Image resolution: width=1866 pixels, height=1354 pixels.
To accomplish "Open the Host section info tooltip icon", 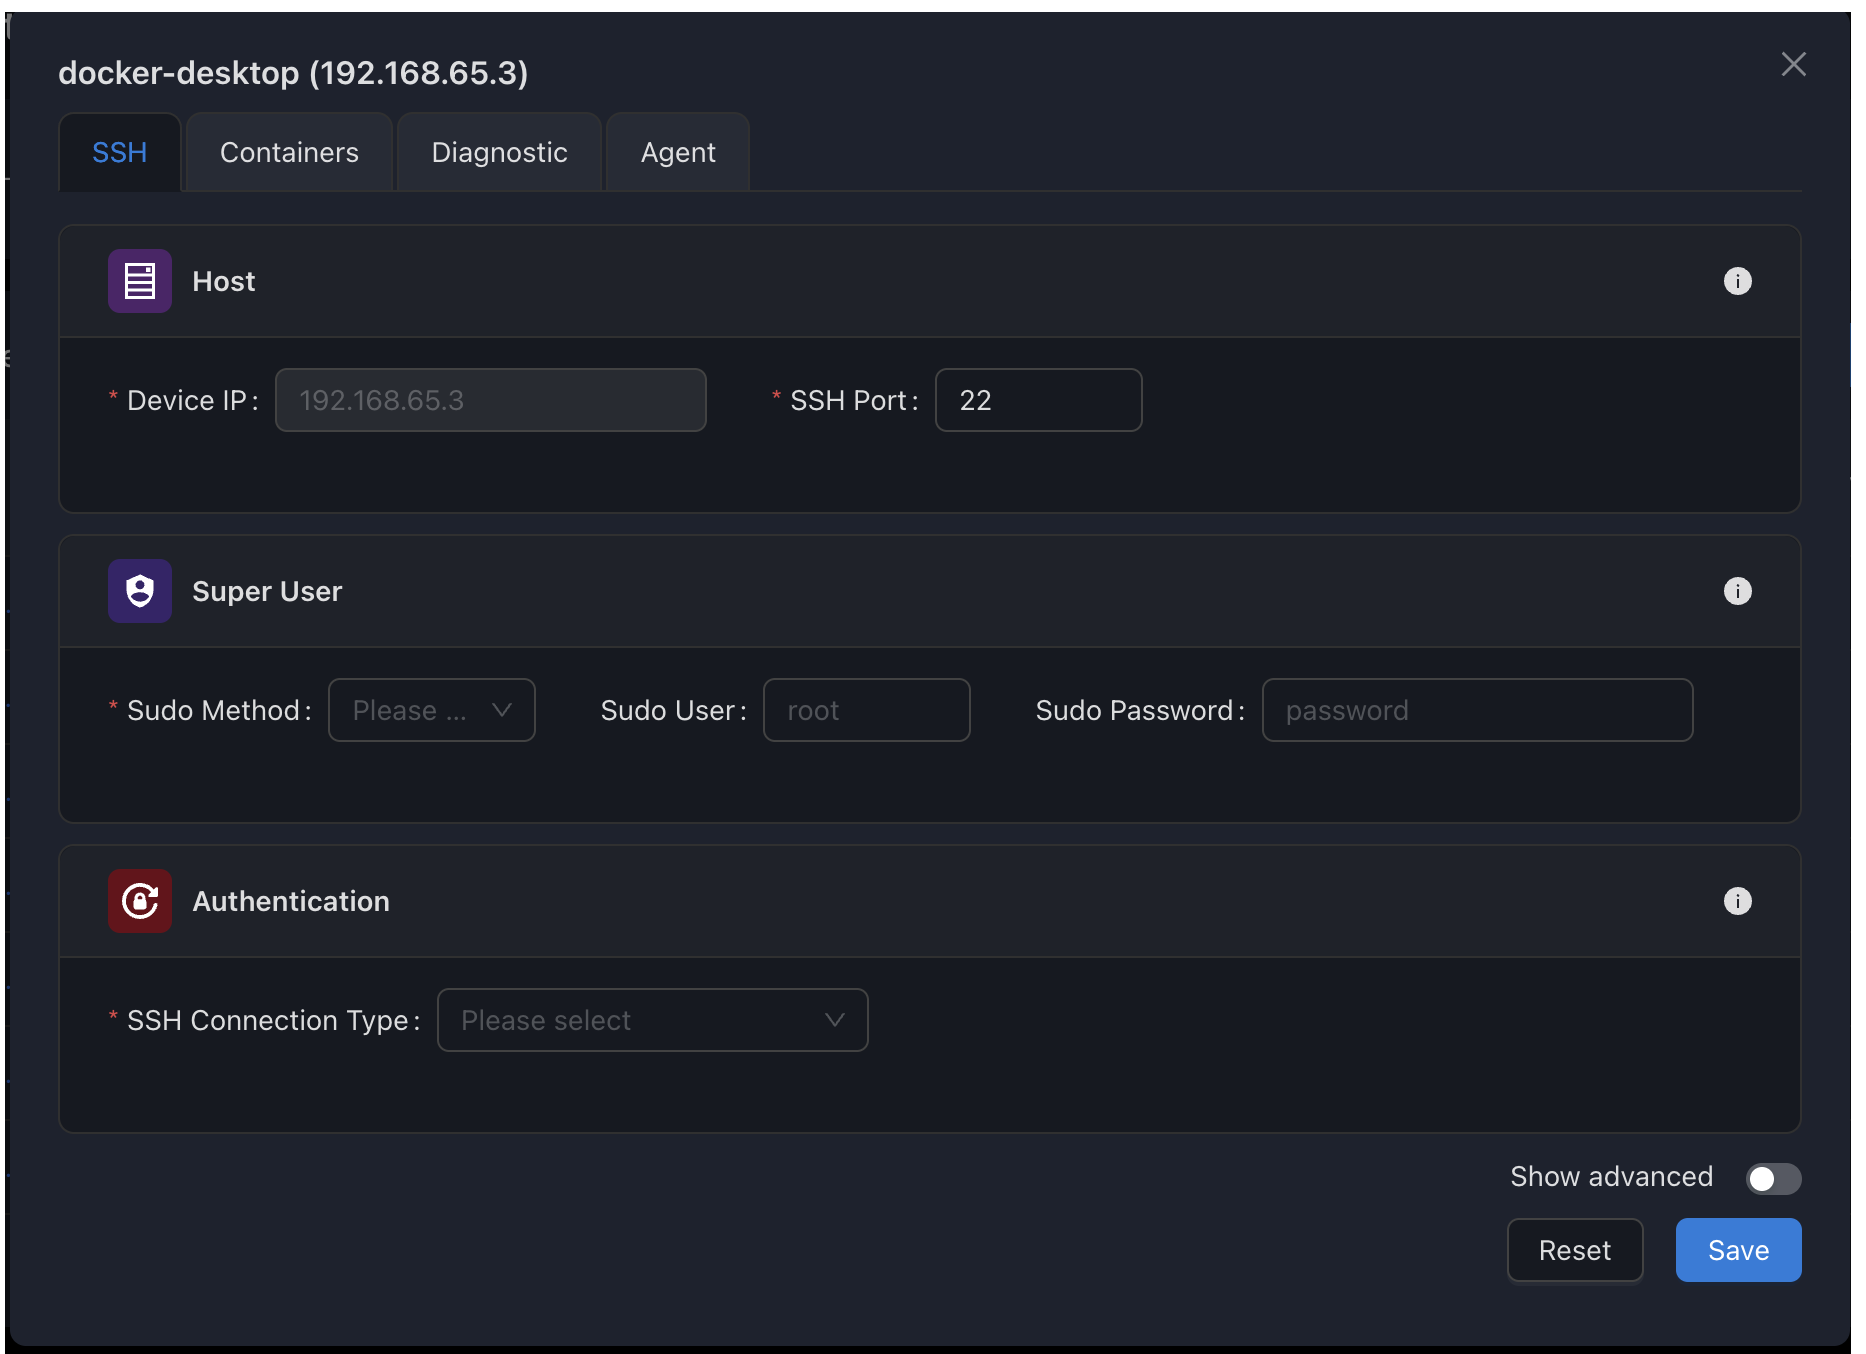I will pos(1738,281).
